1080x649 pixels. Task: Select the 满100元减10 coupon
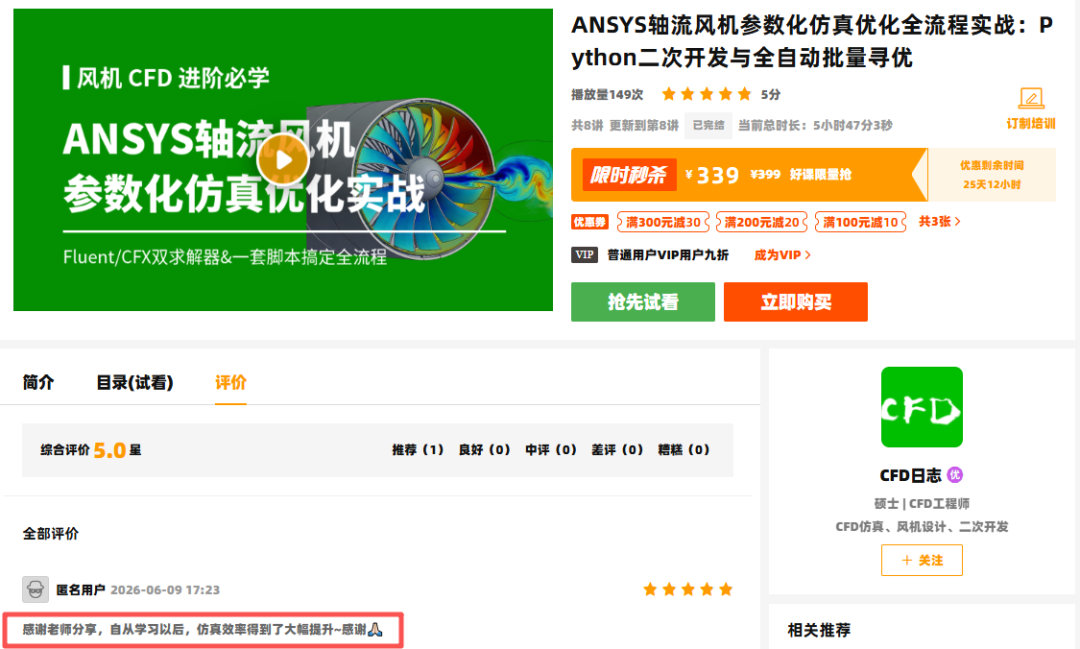tap(860, 222)
